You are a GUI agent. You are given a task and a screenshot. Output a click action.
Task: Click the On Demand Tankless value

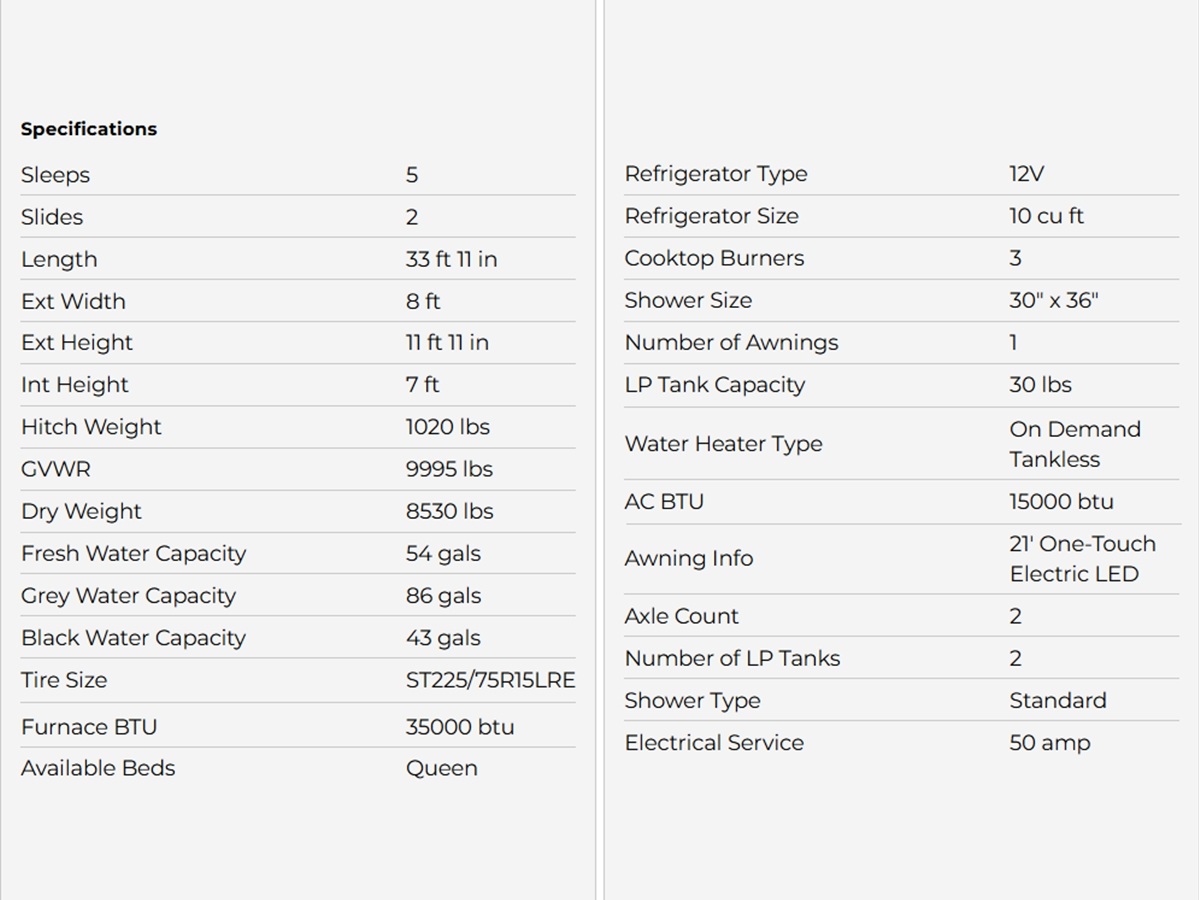click(x=1074, y=444)
